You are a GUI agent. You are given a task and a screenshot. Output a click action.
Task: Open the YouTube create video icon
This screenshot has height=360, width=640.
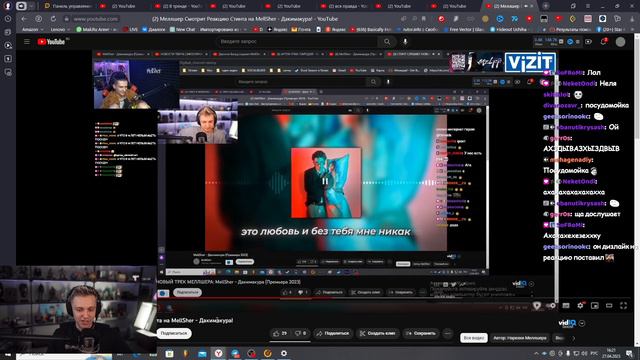pos(588,42)
